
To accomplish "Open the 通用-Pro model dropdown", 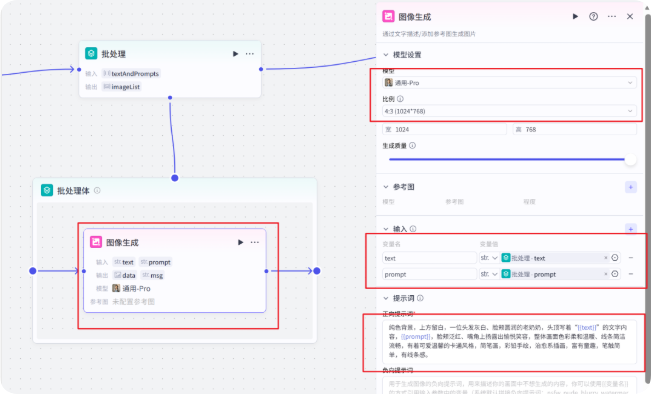I will (509, 83).
